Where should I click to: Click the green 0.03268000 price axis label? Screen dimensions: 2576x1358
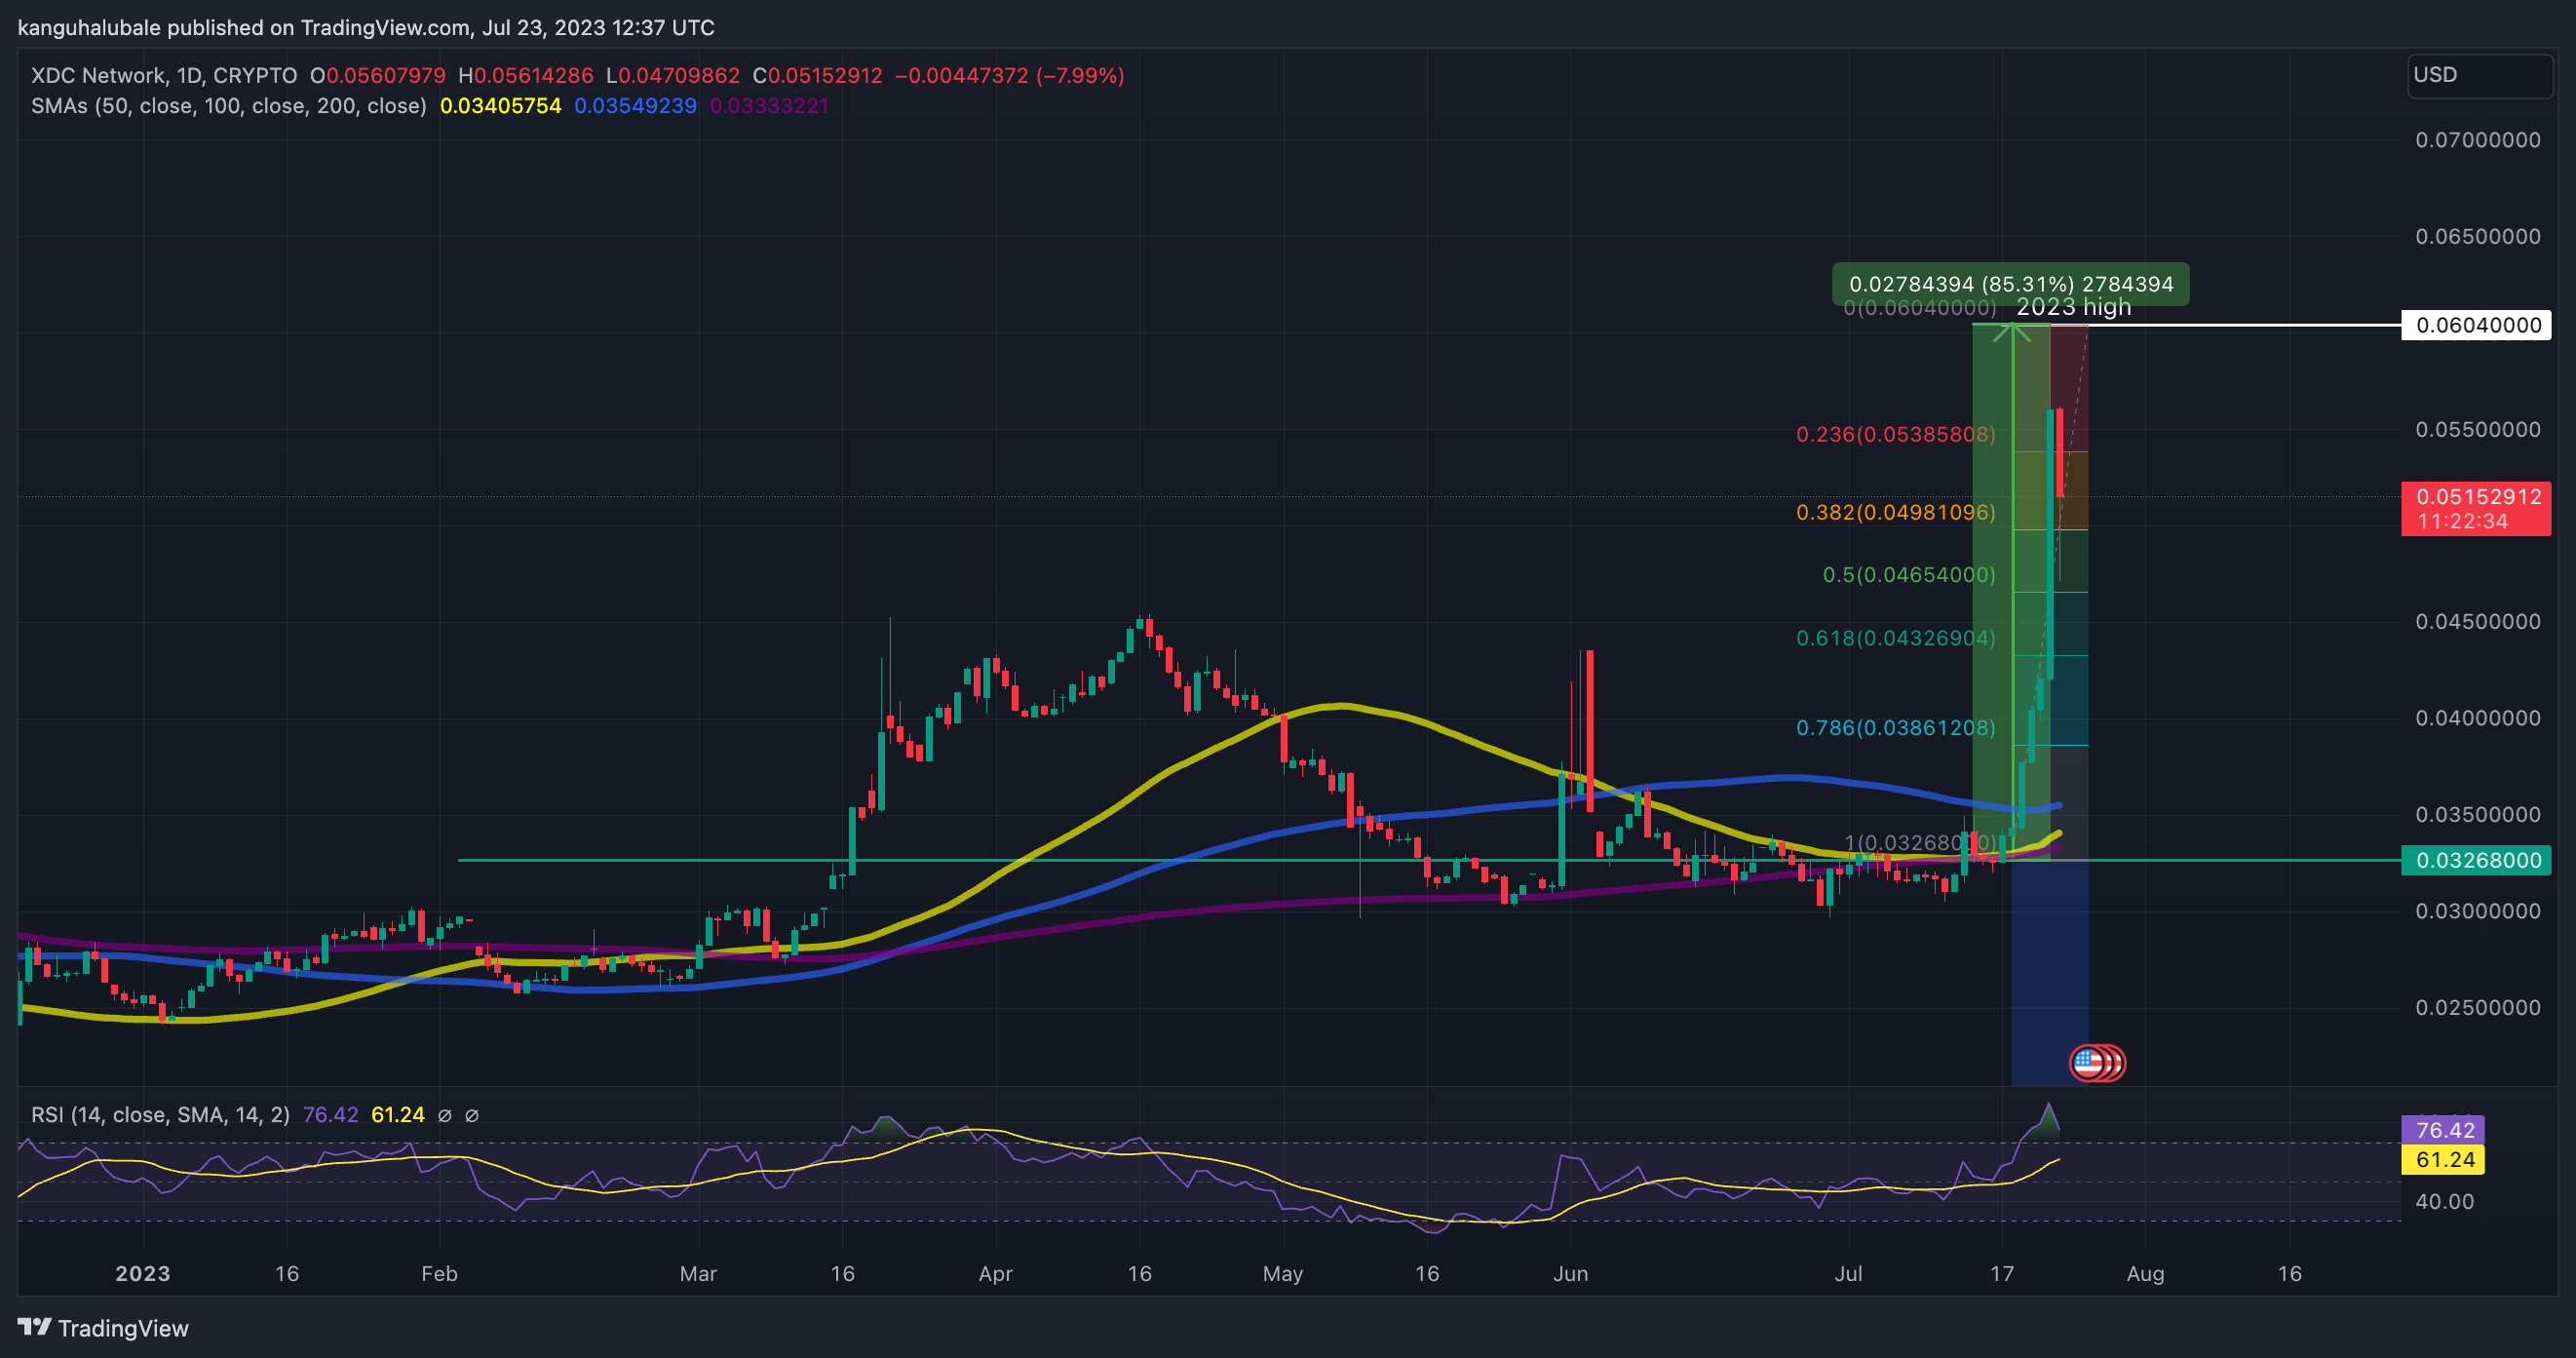(x=2477, y=860)
